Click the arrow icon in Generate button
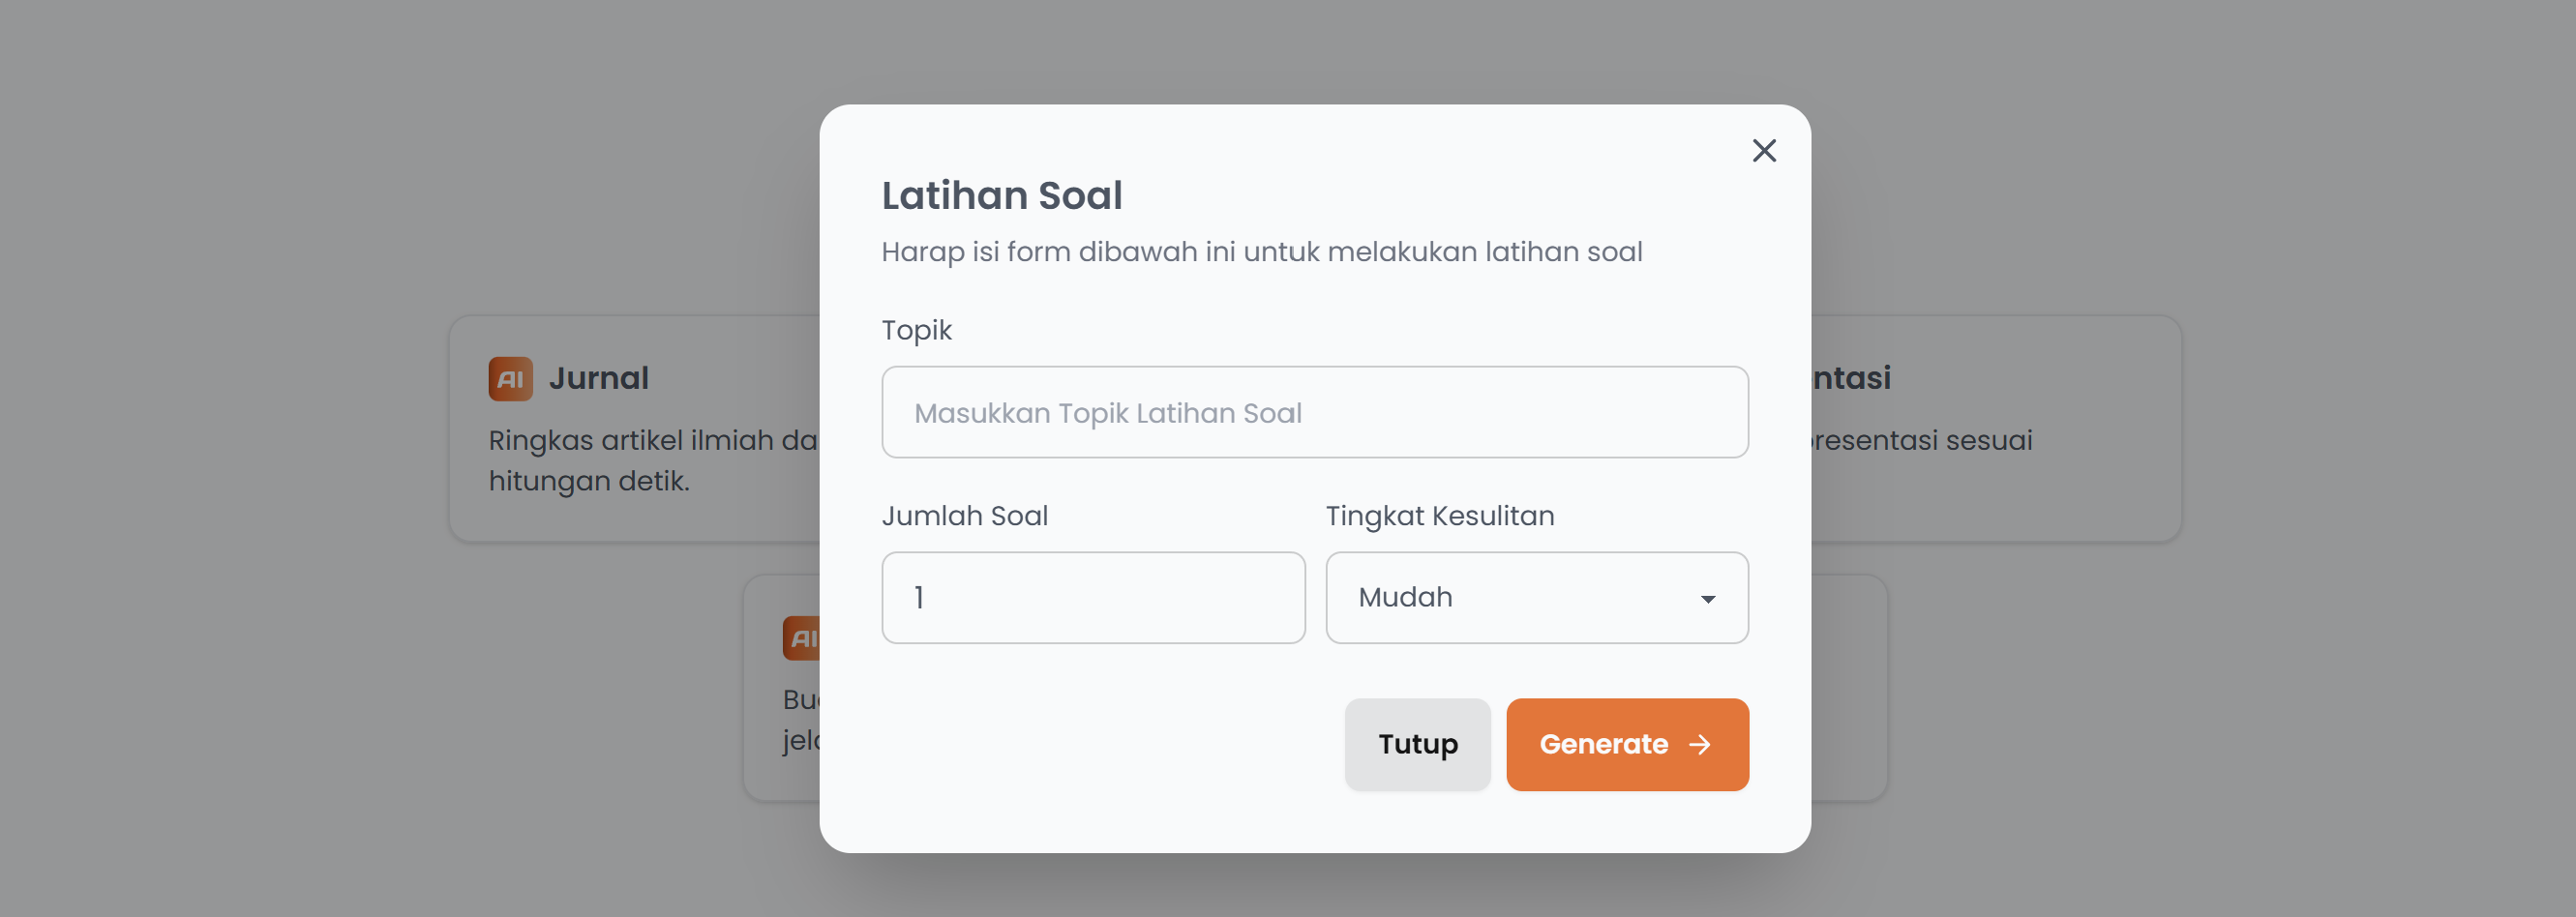 click(x=1699, y=745)
